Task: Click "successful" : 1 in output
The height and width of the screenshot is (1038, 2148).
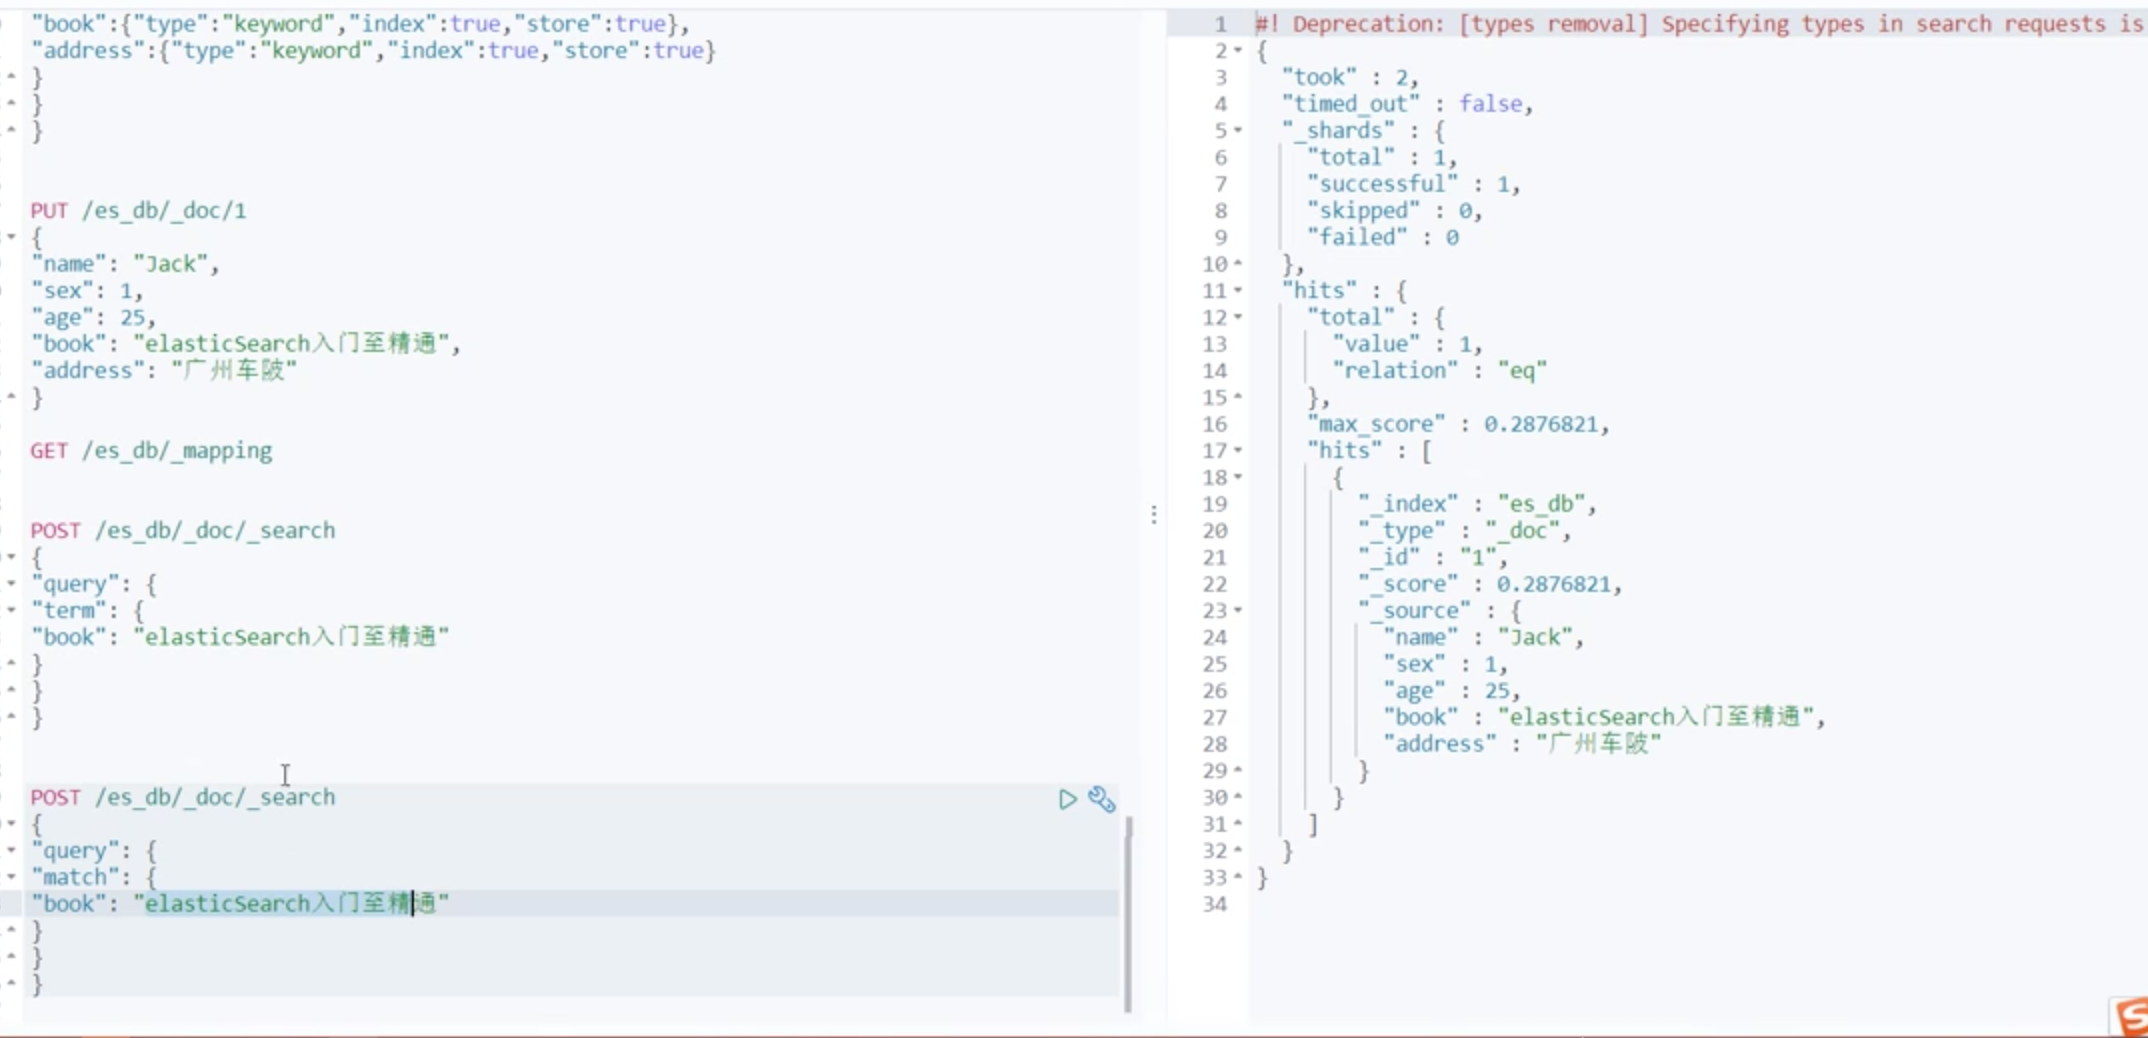Action: (x=1413, y=184)
